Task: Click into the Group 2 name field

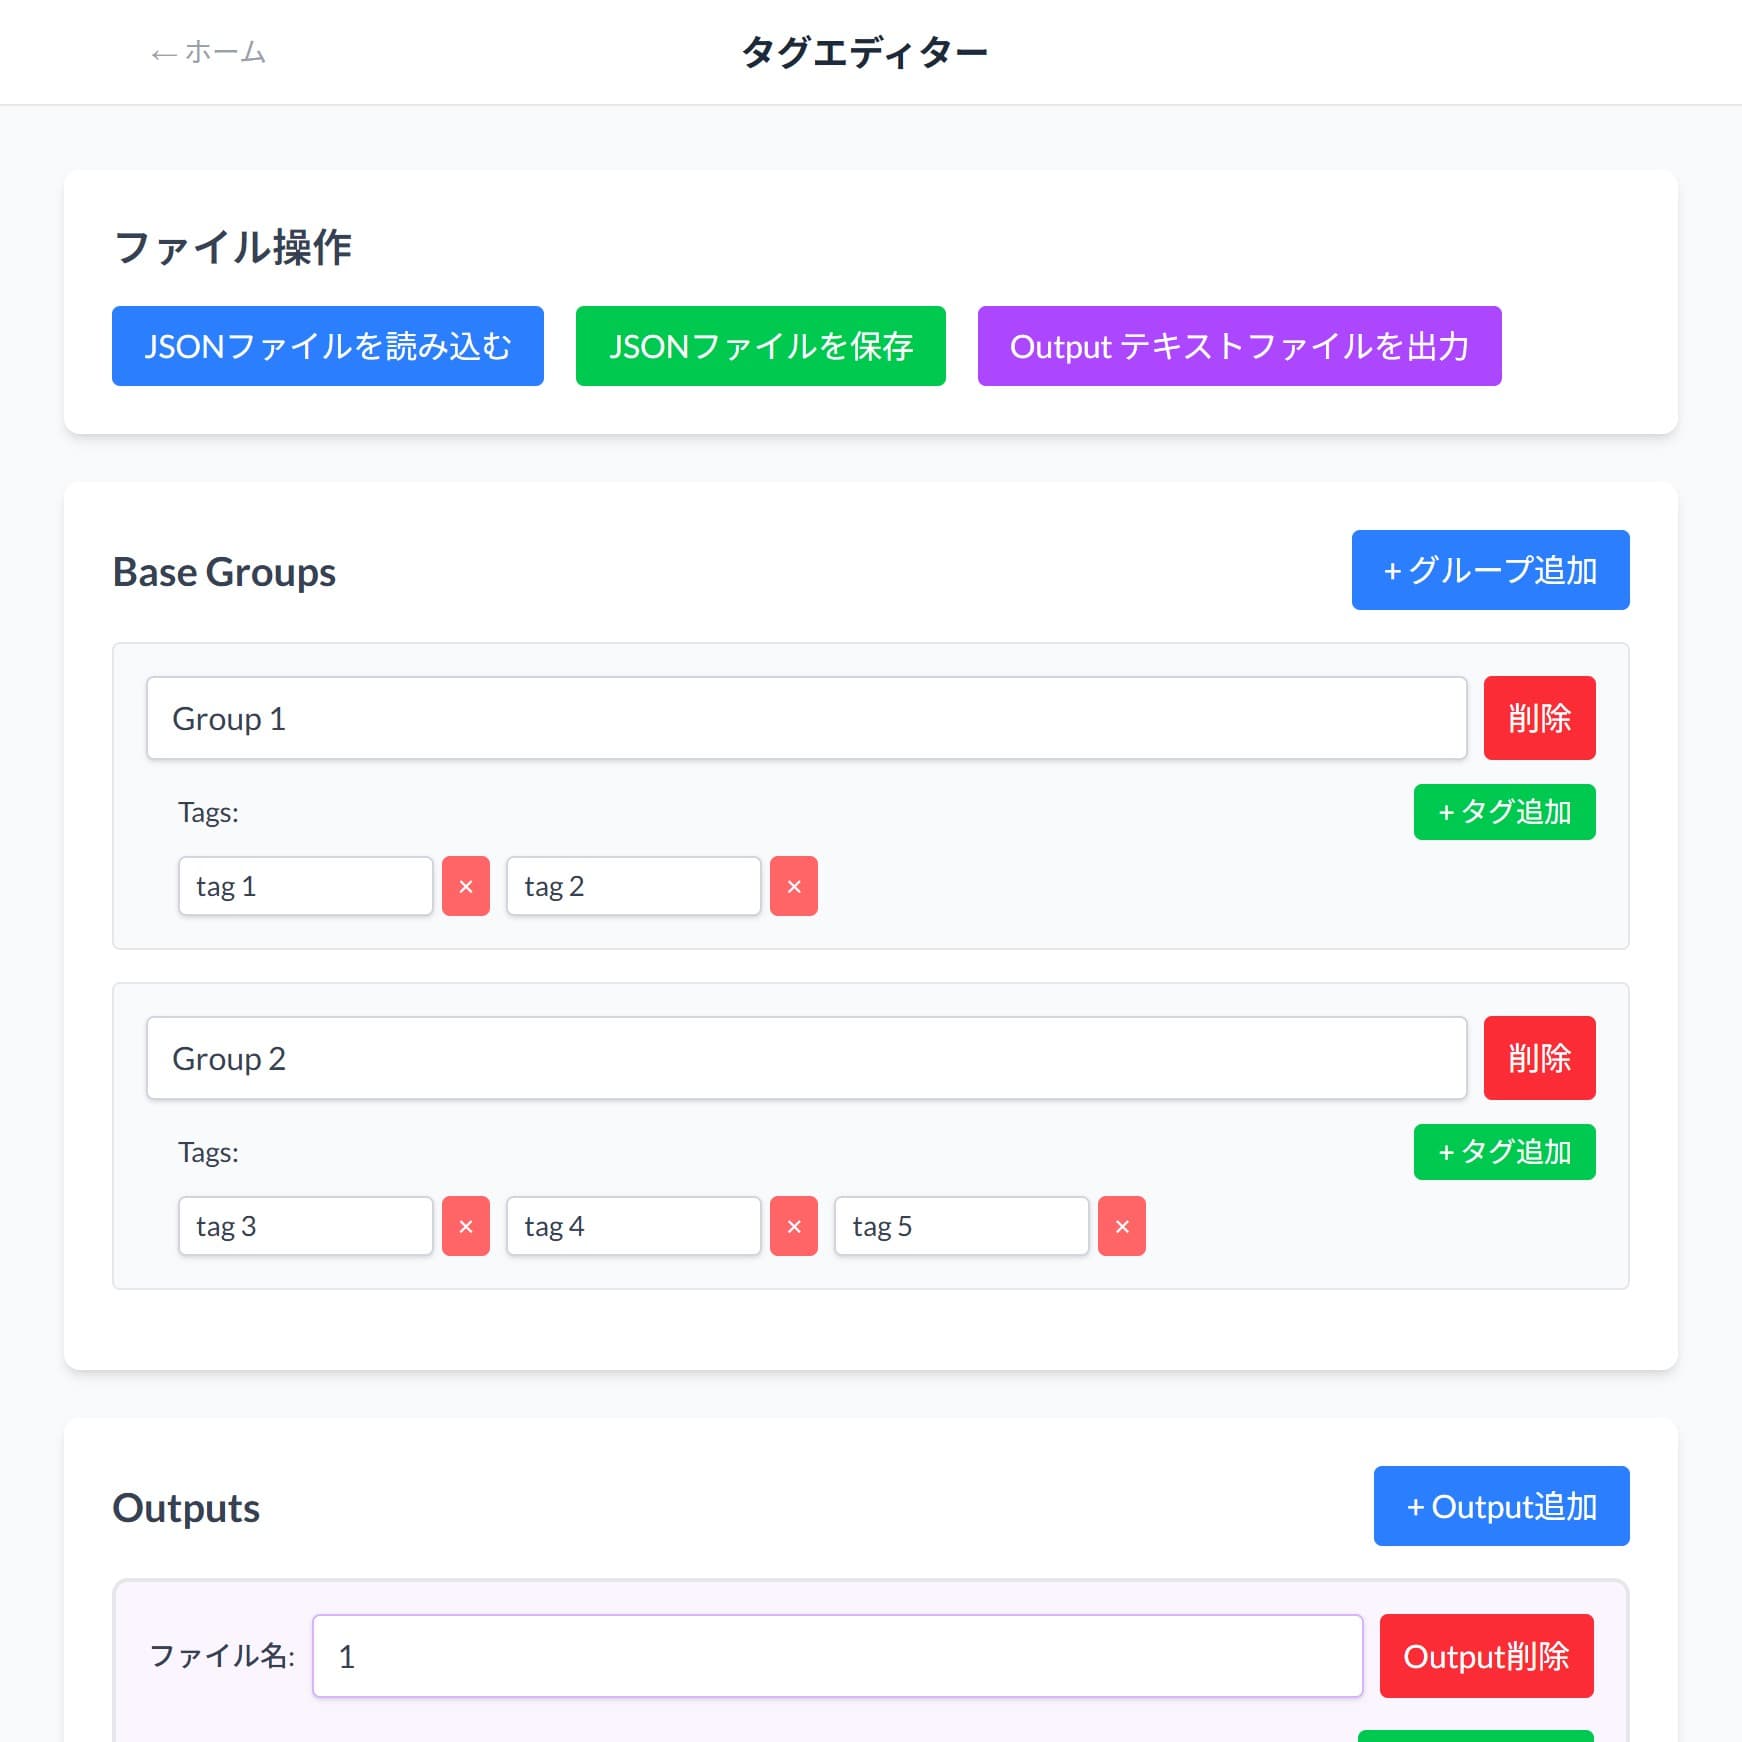Action: [x=806, y=1058]
